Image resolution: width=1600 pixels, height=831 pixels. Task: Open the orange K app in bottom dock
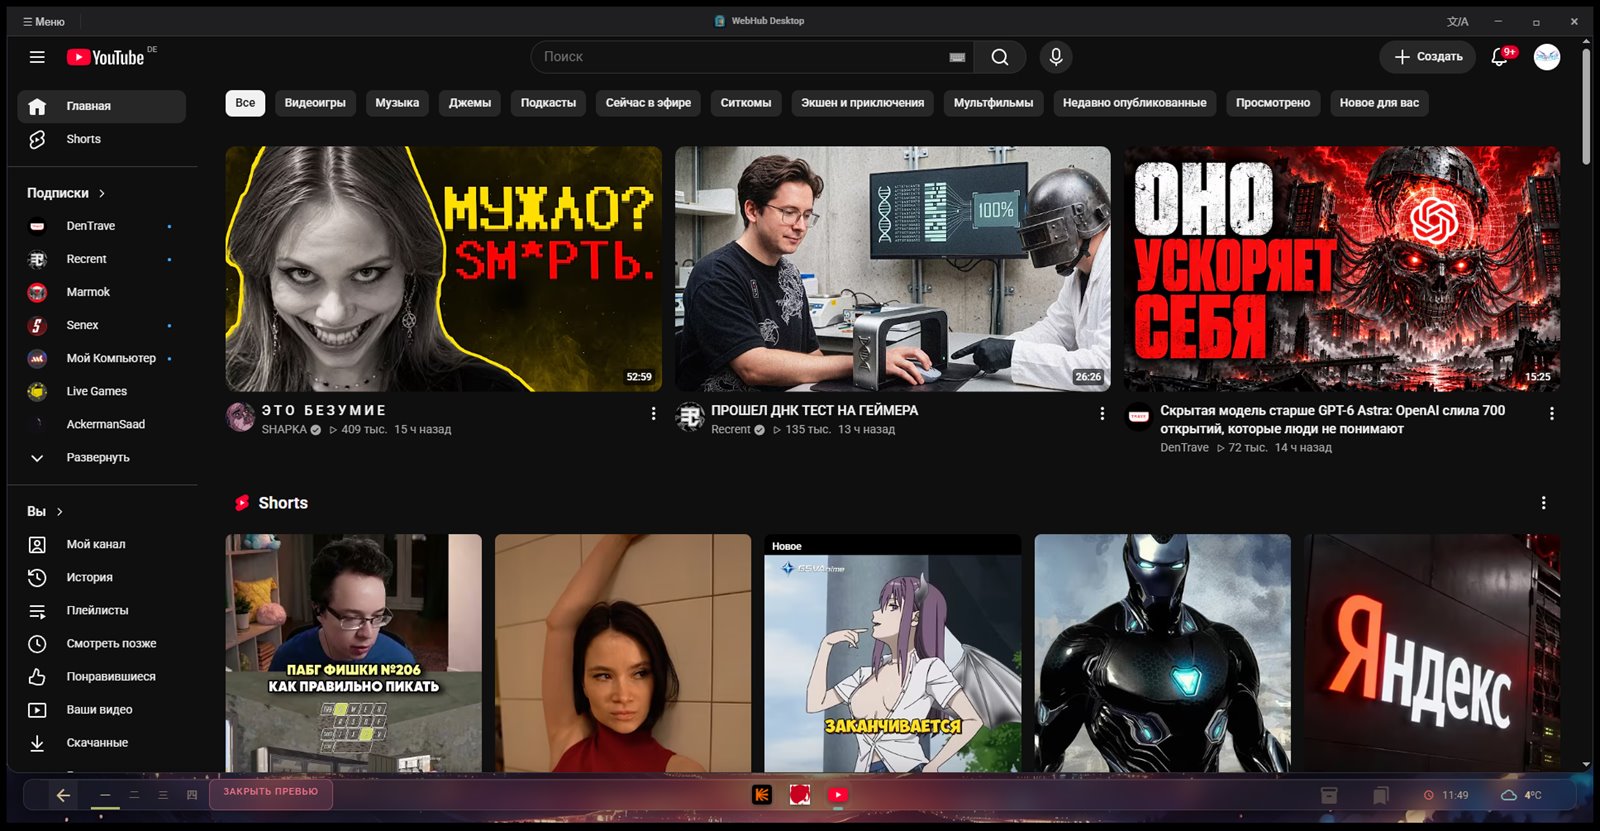[x=762, y=795]
